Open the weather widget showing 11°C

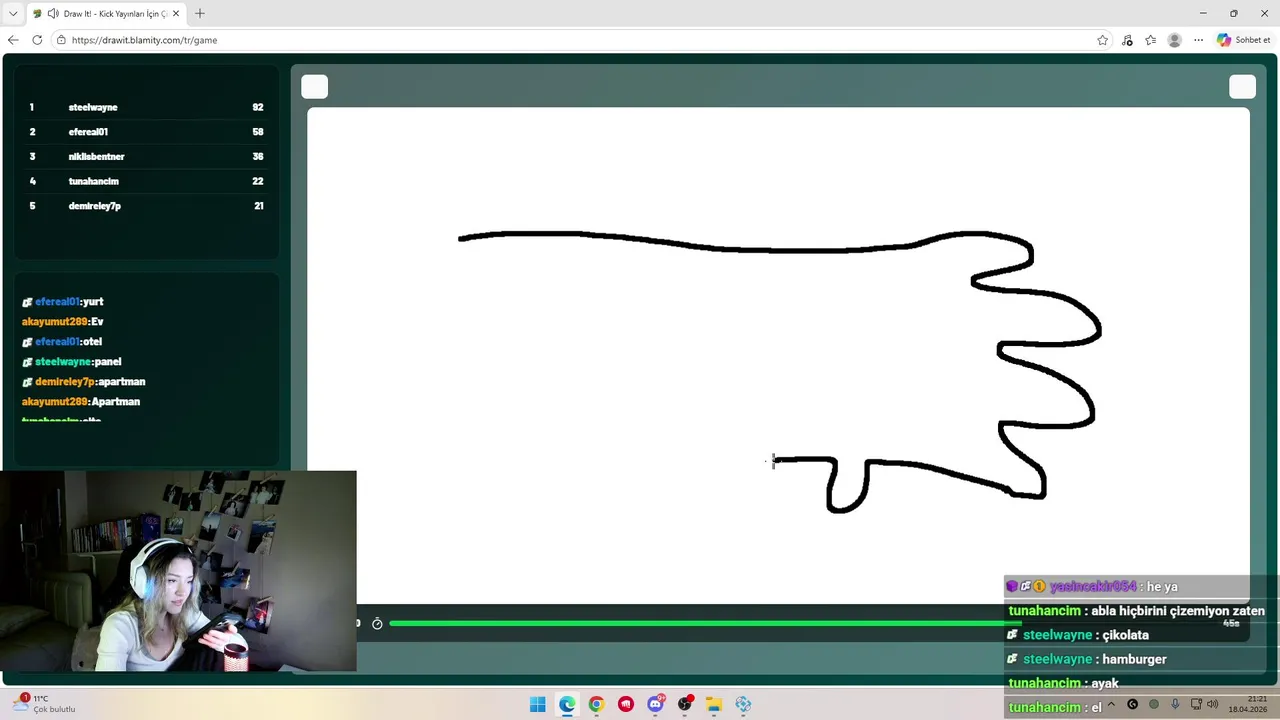click(x=43, y=704)
